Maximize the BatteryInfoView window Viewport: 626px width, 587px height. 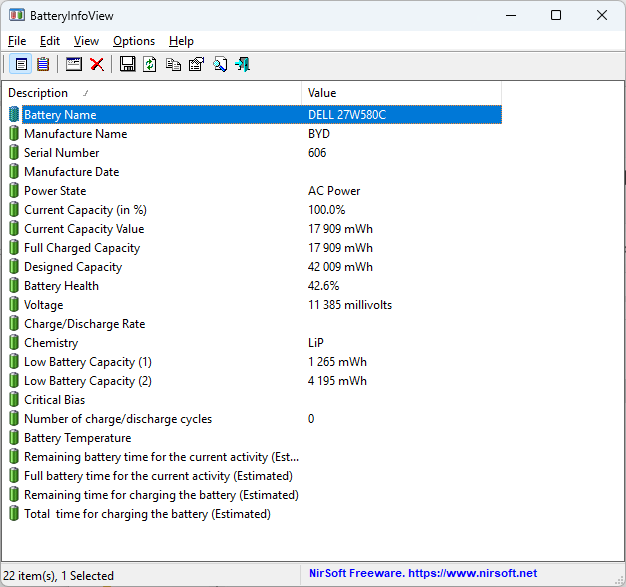(x=556, y=16)
